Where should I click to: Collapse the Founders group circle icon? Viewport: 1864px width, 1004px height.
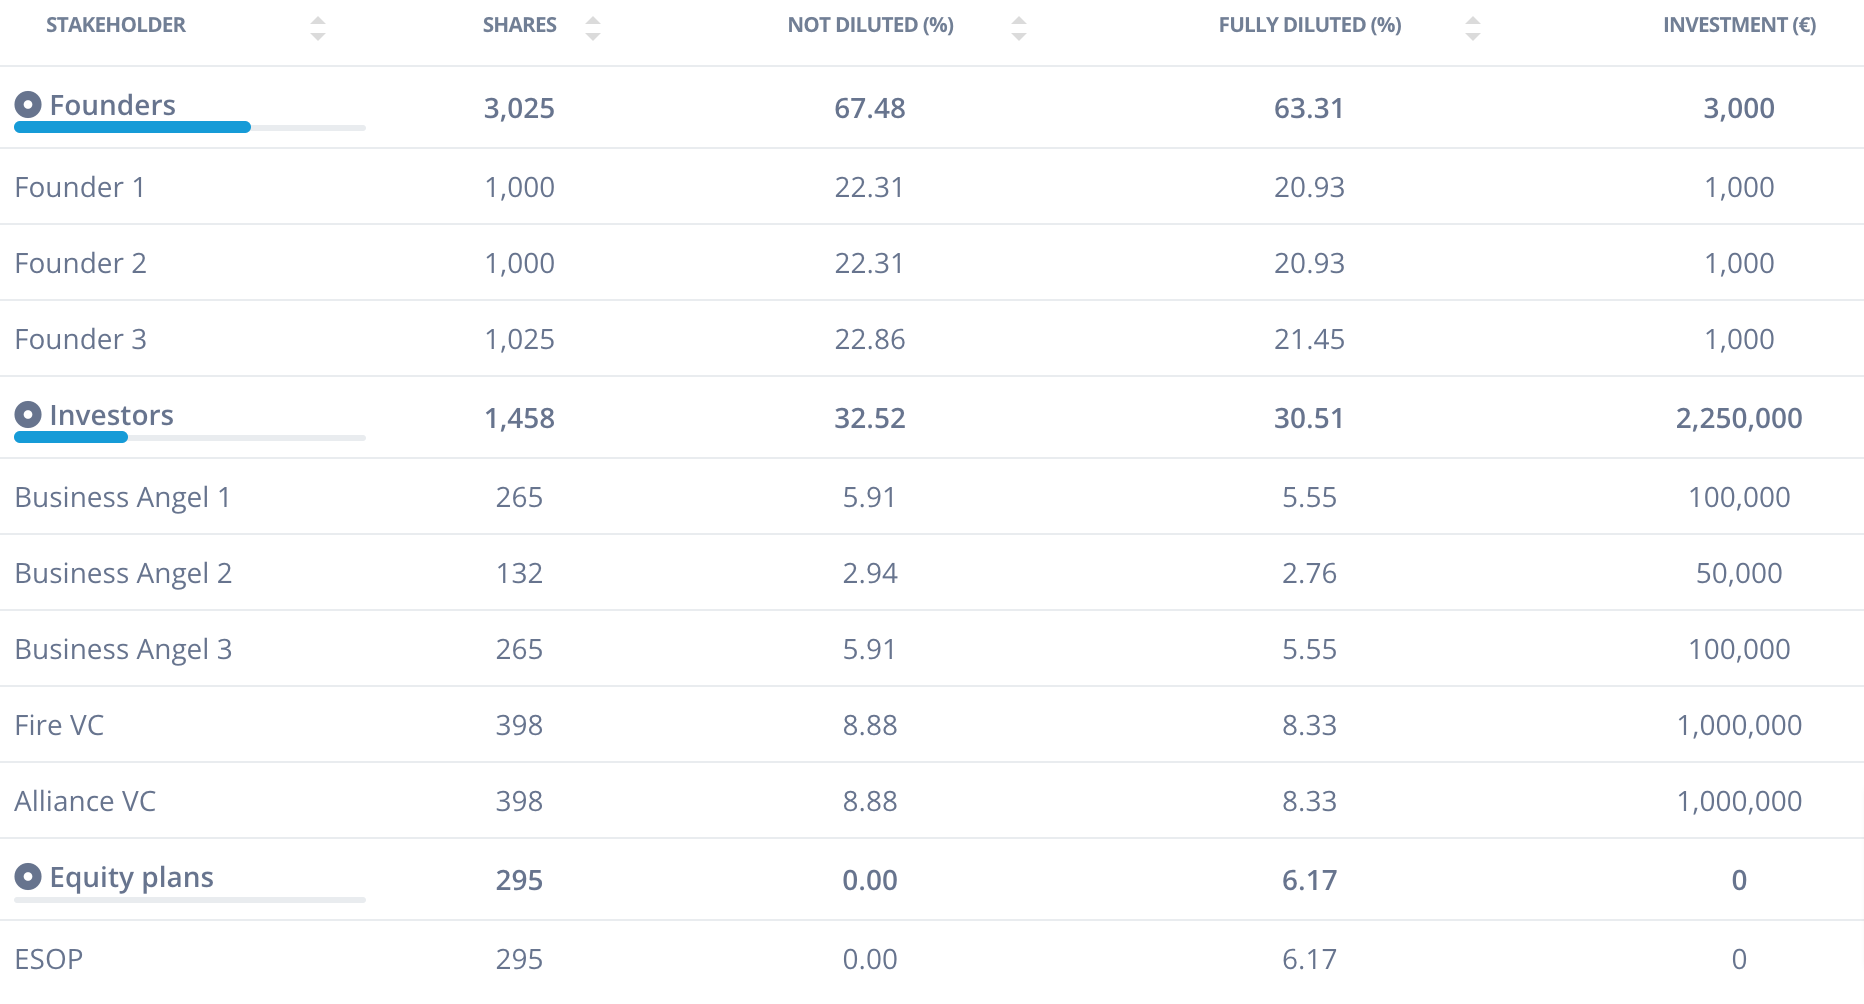click(x=28, y=104)
